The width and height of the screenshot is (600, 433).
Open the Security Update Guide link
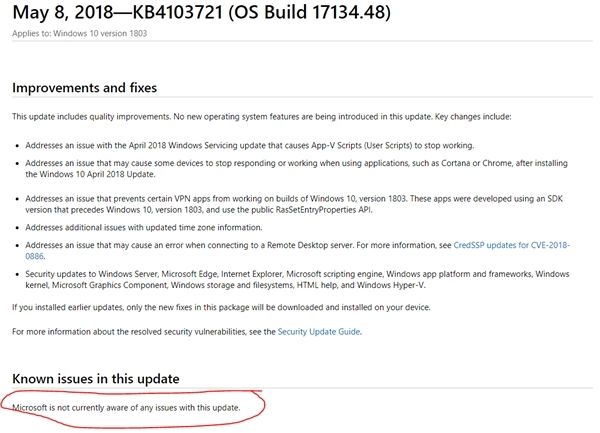(x=319, y=332)
